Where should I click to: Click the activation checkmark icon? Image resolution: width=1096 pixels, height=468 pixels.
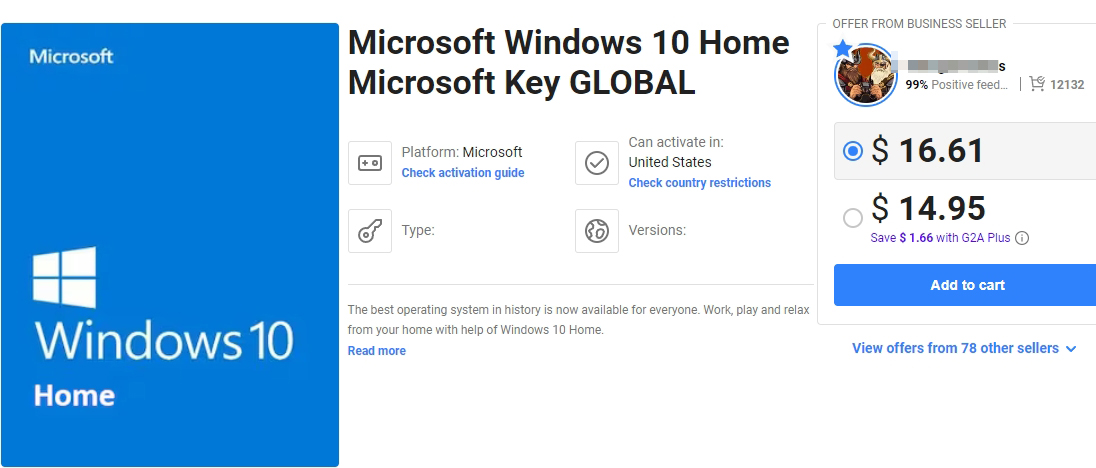pyautogui.click(x=597, y=163)
